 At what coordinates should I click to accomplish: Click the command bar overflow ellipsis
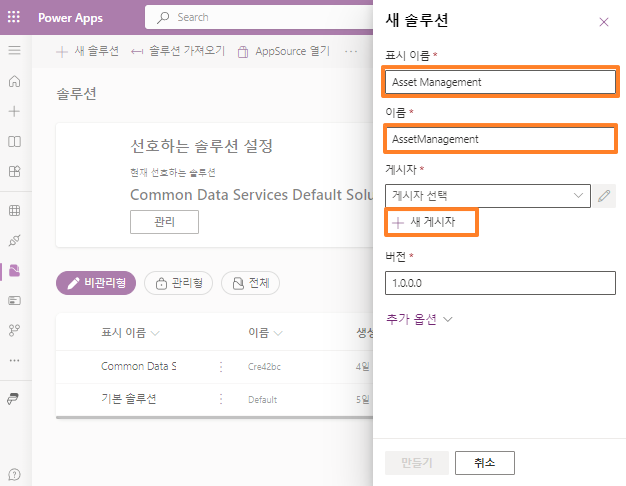(x=351, y=51)
